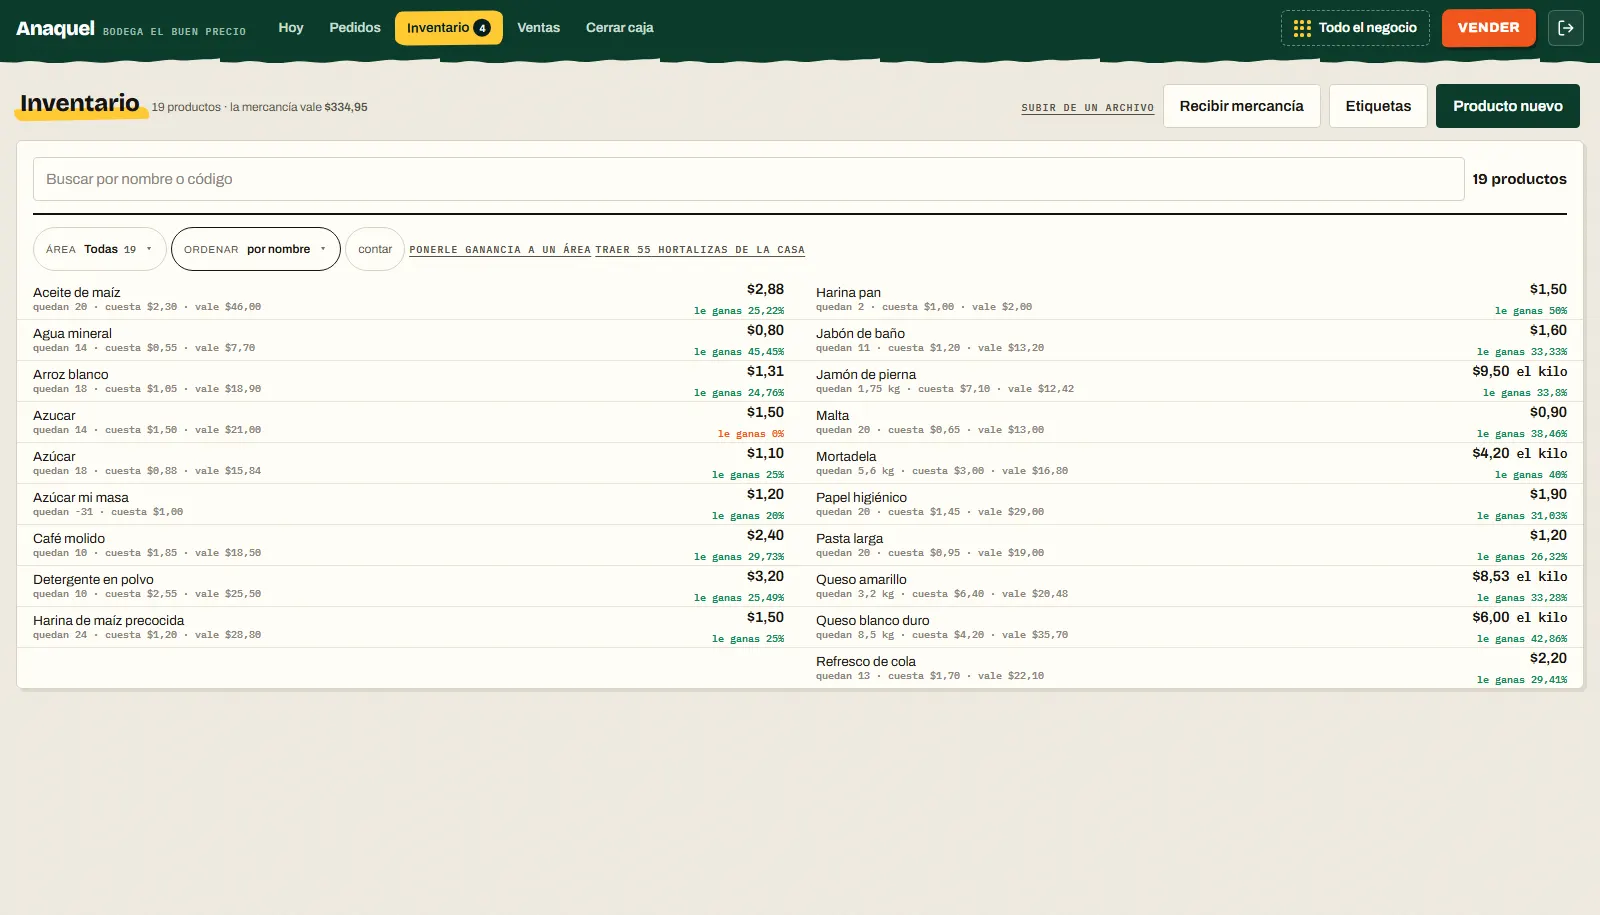Viewport: 1600px width, 915px height.
Task: Select Agua mineral product
Action: [408, 340]
